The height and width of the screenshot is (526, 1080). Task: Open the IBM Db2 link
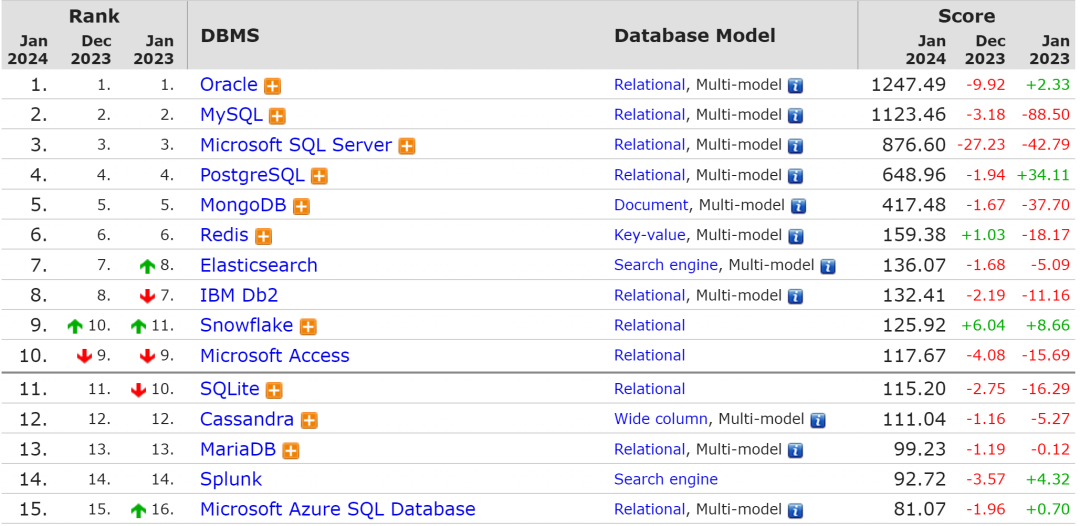[x=239, y=295]
